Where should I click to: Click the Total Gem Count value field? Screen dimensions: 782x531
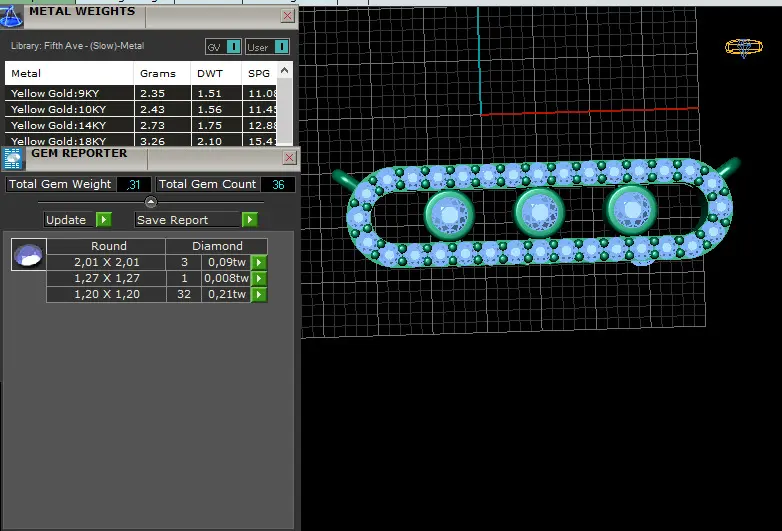pyautogui.click(x=278, y=184)
